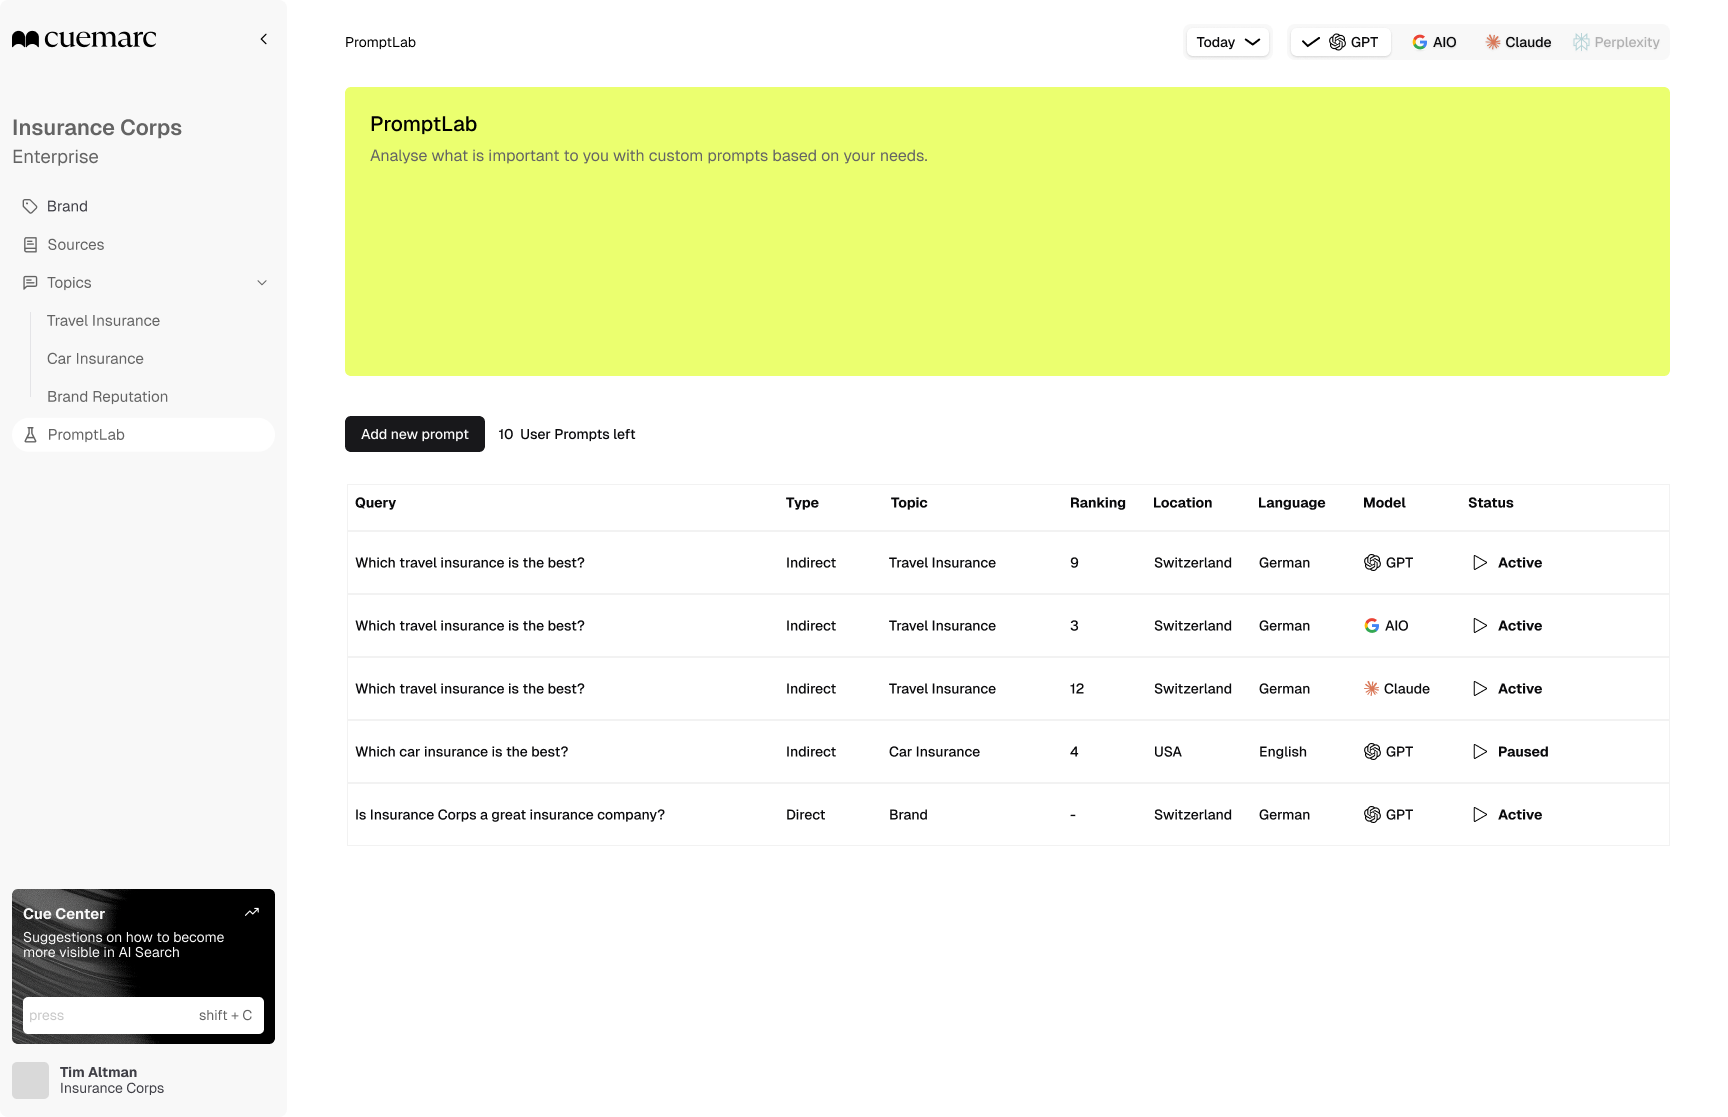Image resolution: width=1728 pixels, height=1117 pixels.
Task: Open the Sources menu item
Action: 143,244
